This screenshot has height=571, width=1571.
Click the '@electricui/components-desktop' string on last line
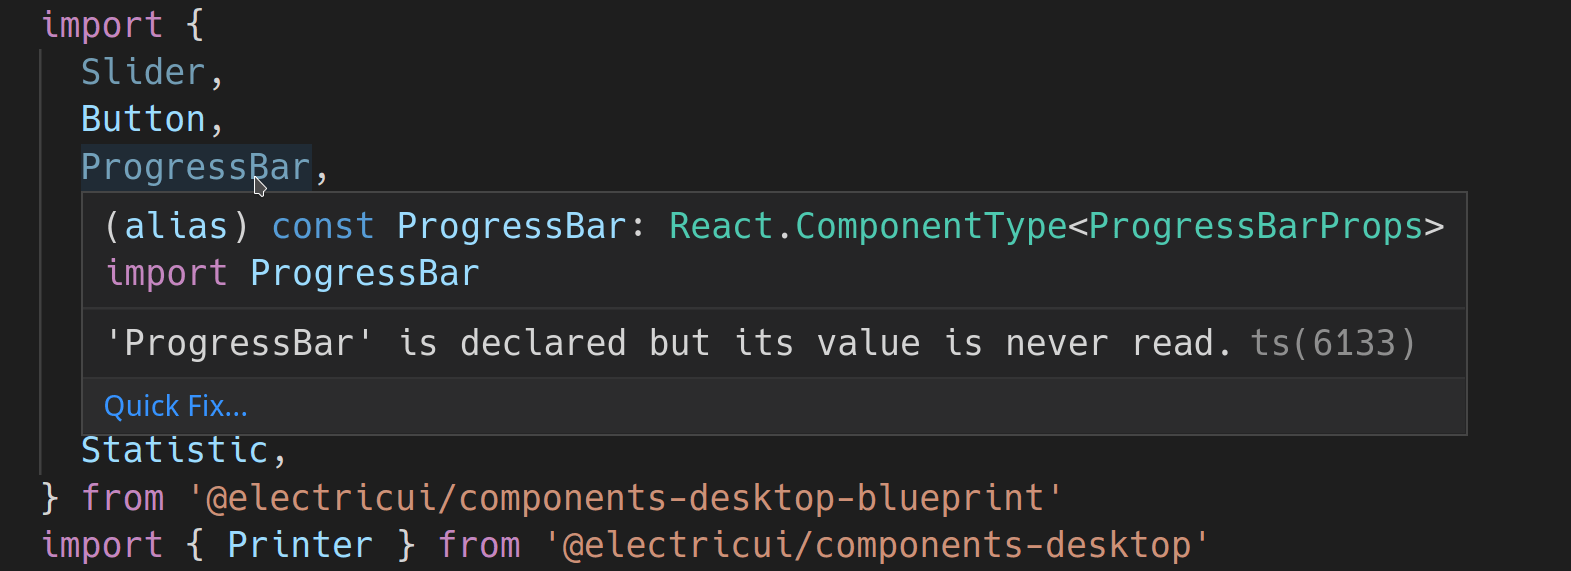coord(876,545)
